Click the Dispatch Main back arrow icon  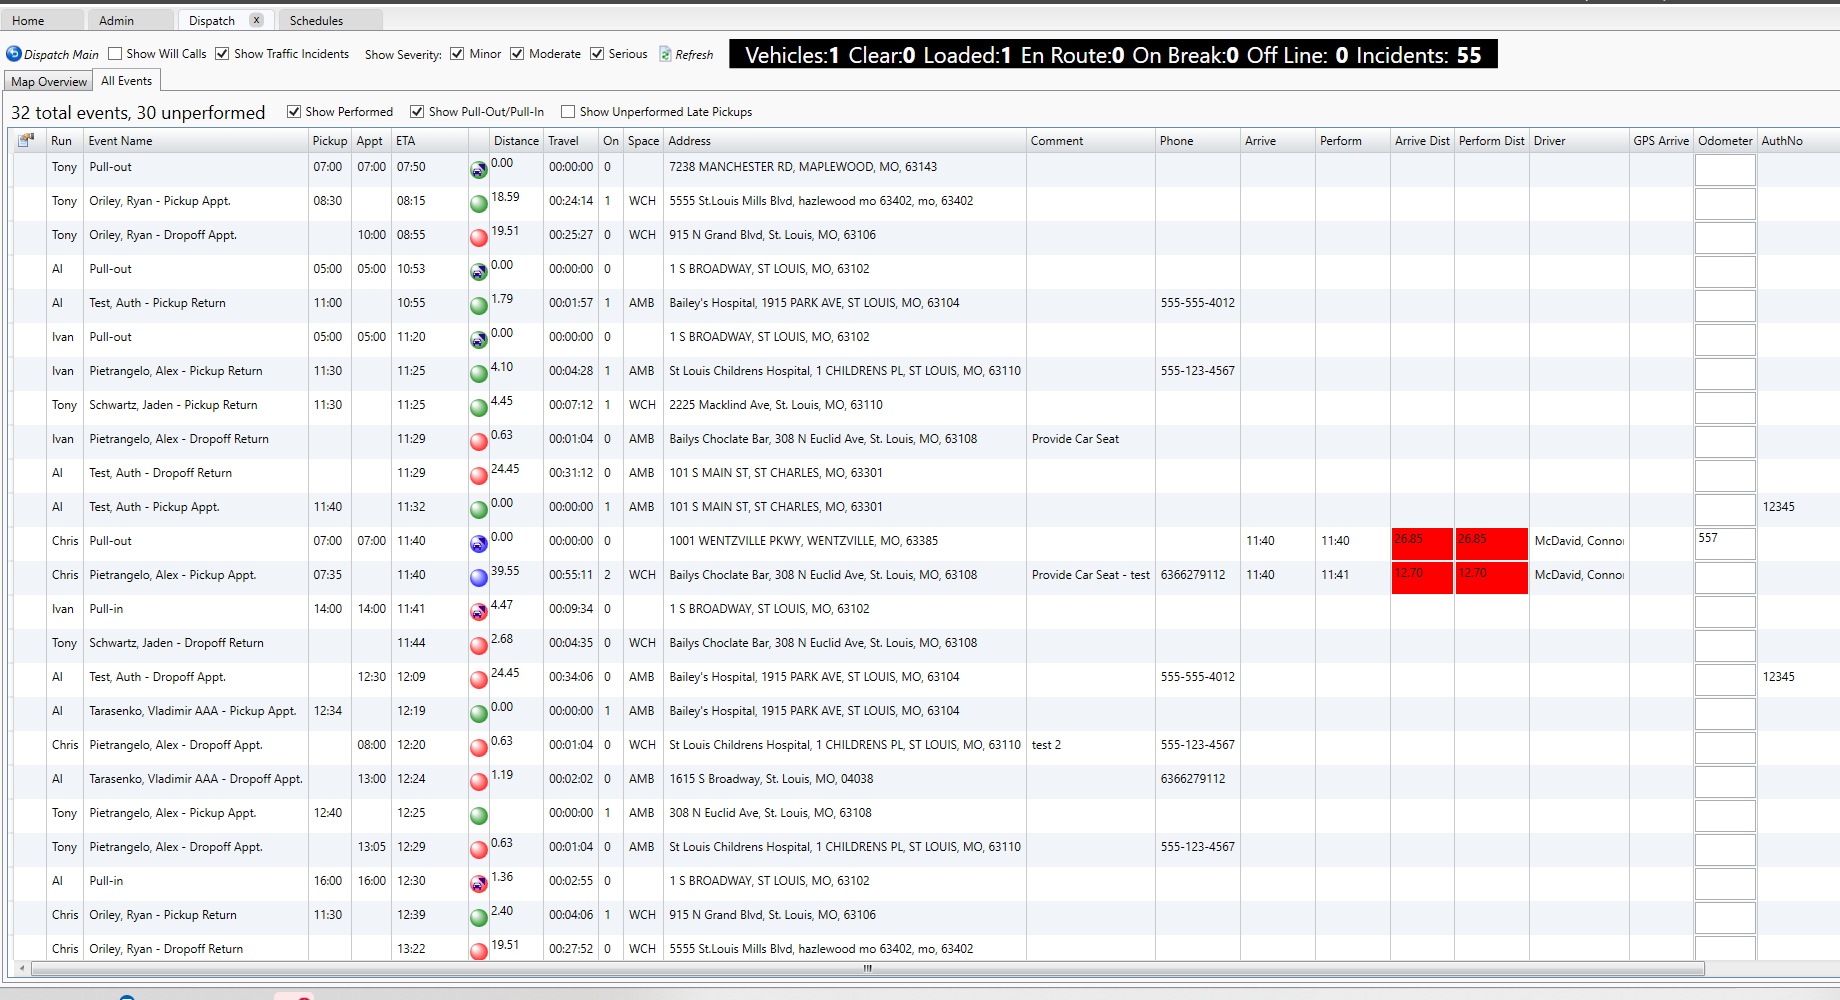click(x=14, y=54)
